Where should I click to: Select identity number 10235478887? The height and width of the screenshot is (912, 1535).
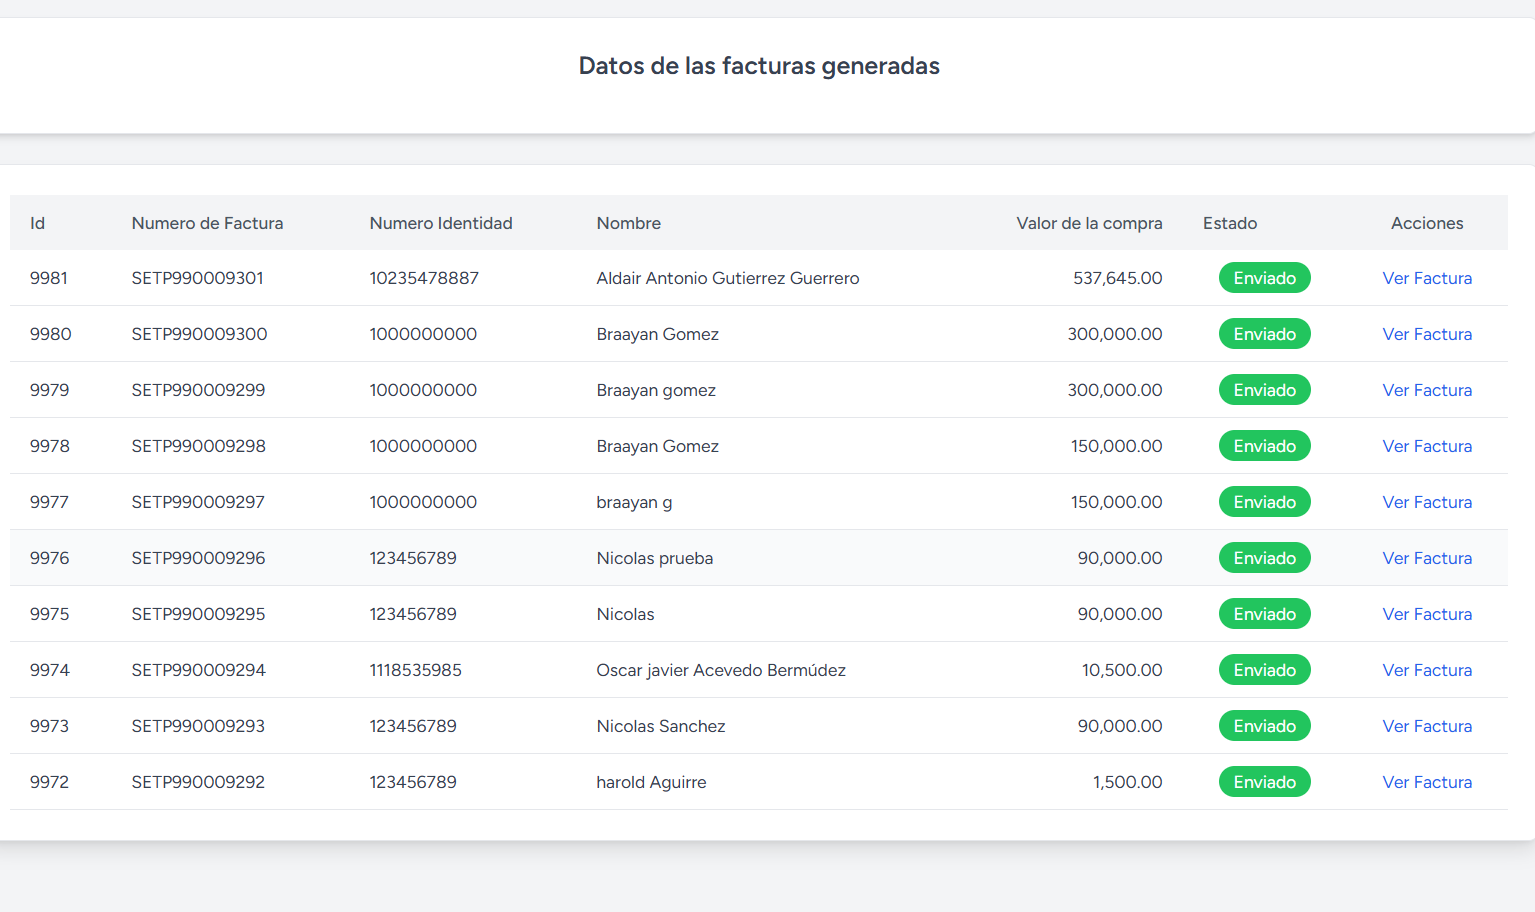pyautogui.click(x=424, y=278)
